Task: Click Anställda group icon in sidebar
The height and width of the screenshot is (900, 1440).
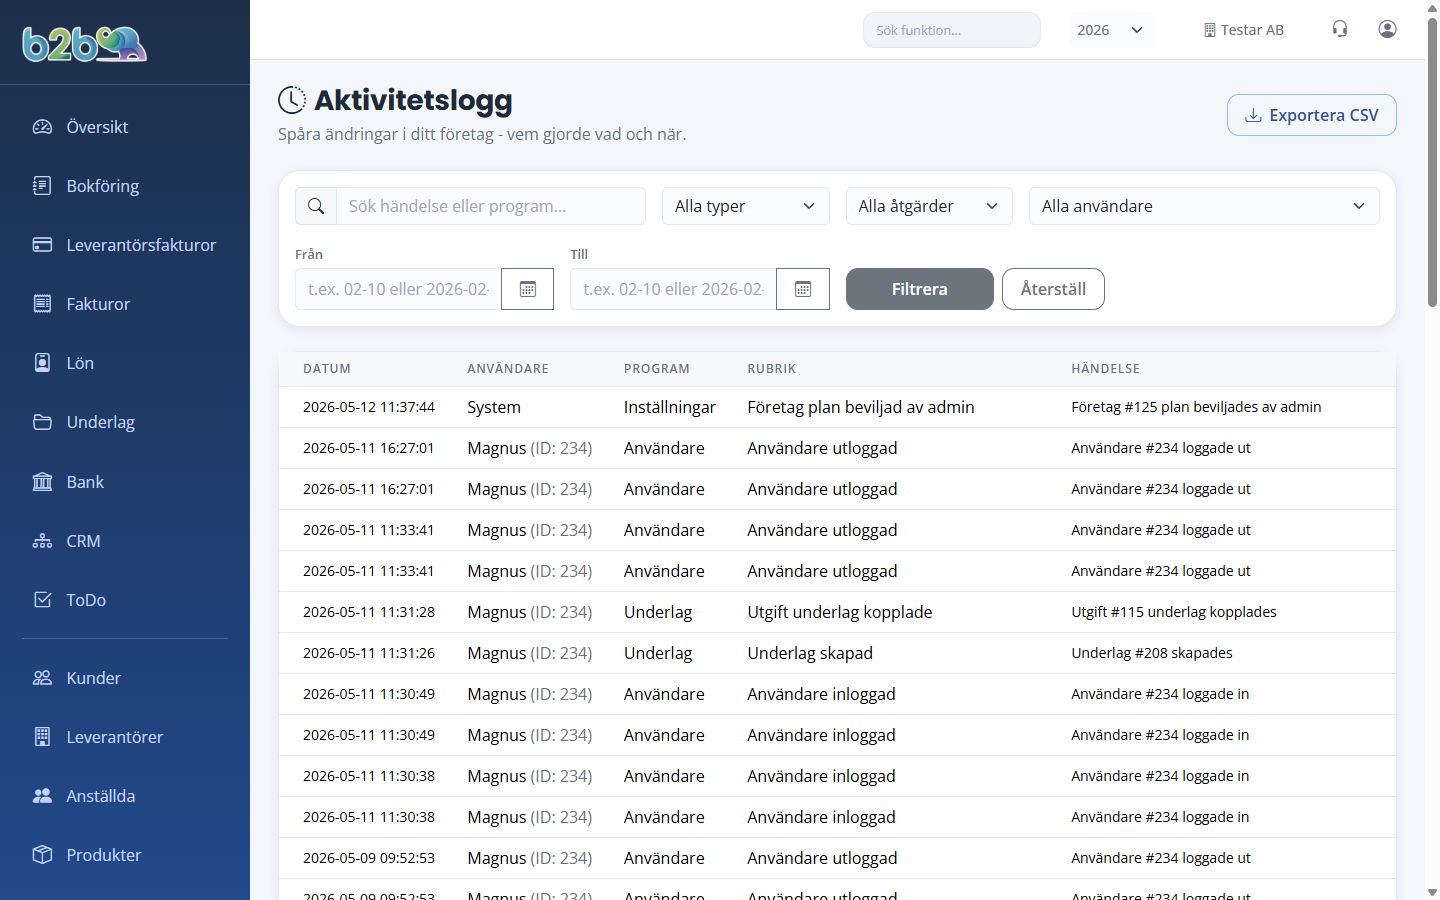Action: click(x=42, y=796)
